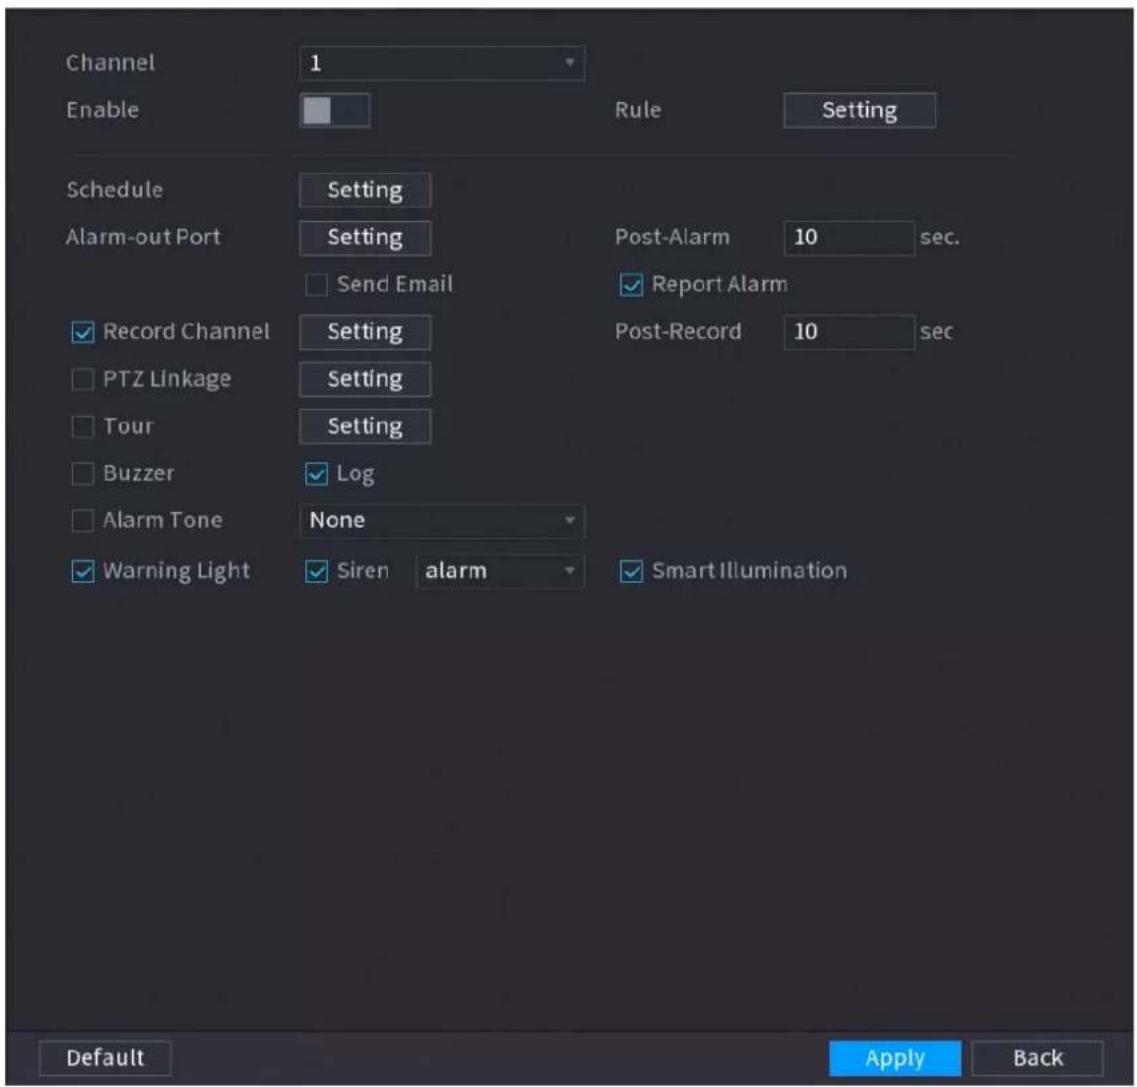The image size is (1137, 1087).
Task: Open the Siren dropdown showing alarm
Action: (500, 571)
